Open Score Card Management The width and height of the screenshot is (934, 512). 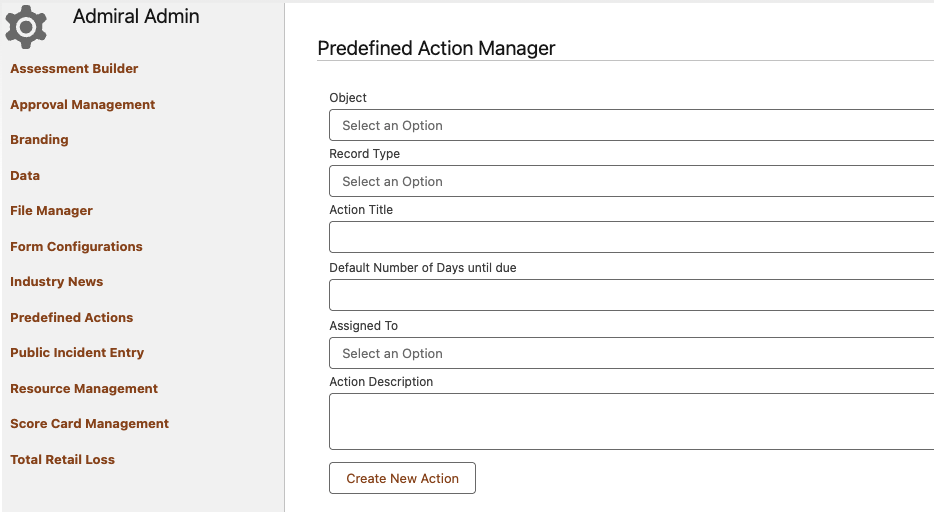pos(90,424)
